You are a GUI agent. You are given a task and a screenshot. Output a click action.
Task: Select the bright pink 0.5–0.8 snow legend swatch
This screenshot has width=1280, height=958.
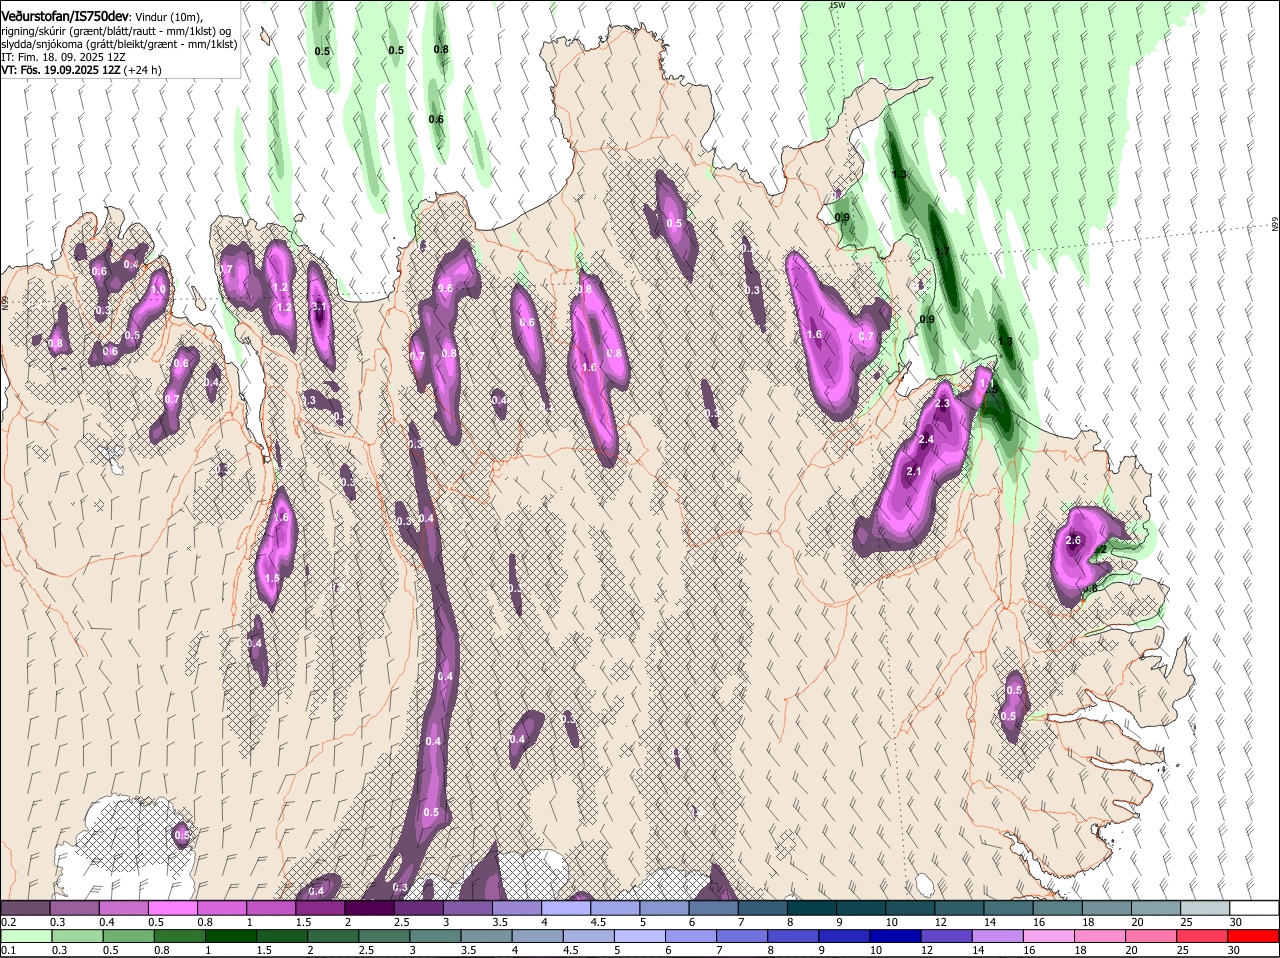(x=172, y=907)
